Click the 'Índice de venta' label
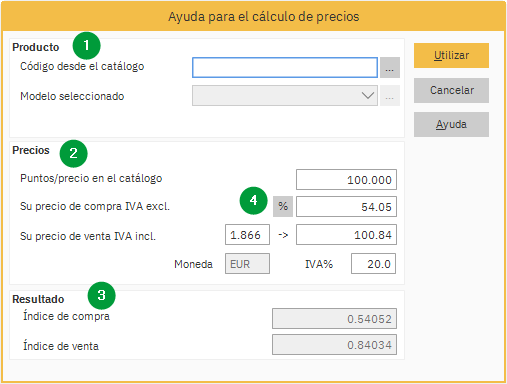 pos(61,345)
